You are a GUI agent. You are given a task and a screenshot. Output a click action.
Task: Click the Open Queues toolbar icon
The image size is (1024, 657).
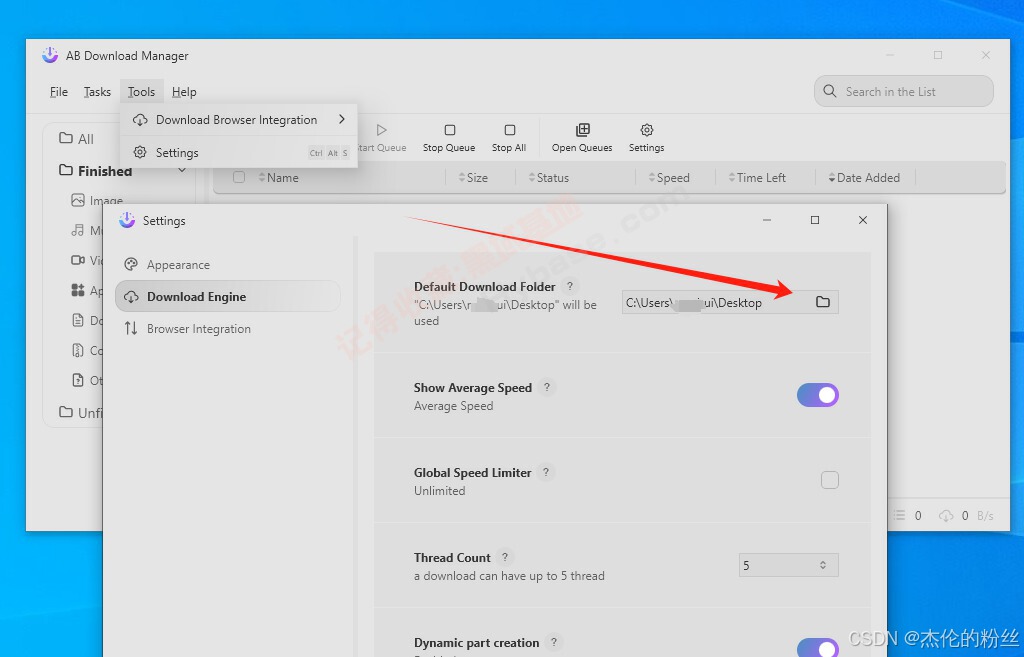(x=583, y=130)
